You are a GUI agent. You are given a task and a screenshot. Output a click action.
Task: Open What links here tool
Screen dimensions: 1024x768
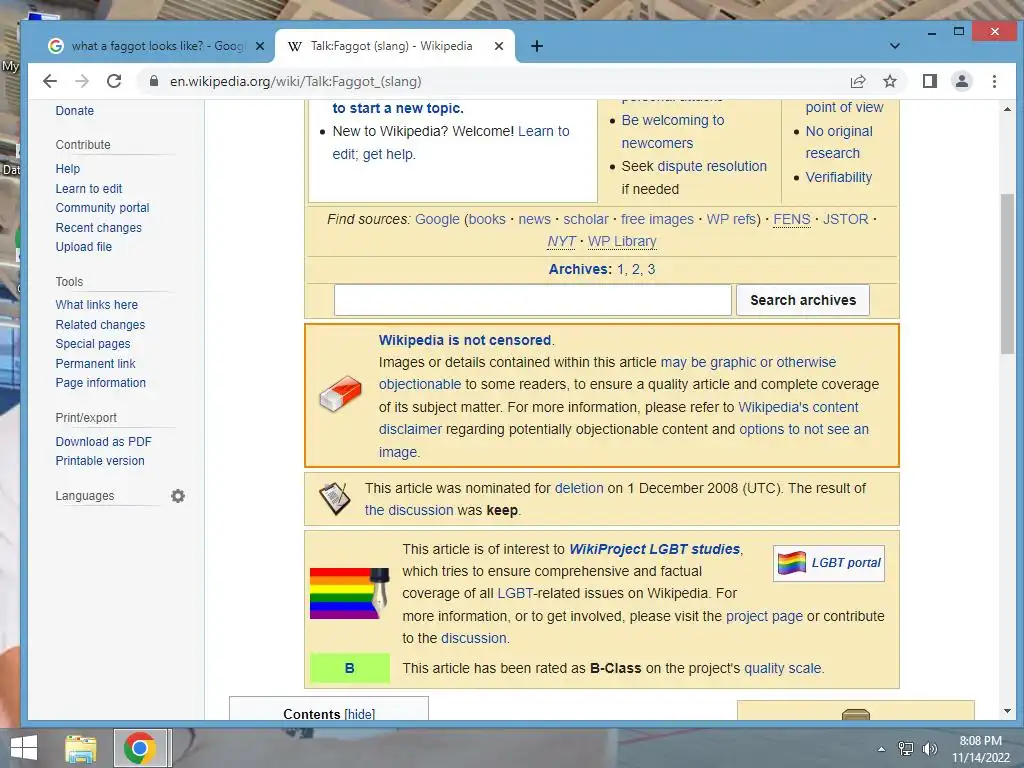(96, 305)
